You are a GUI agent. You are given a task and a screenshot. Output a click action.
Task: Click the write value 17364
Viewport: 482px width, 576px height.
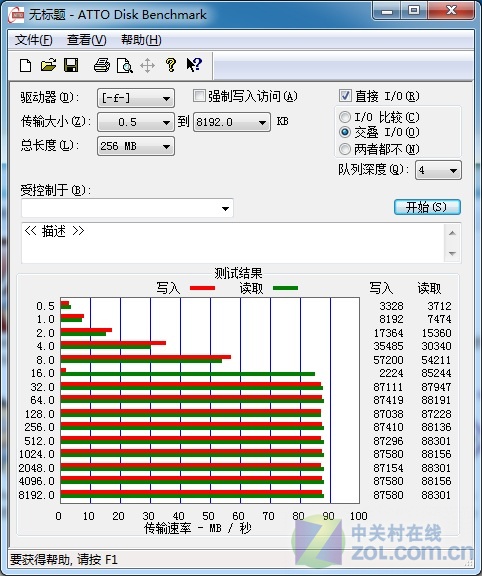click(x=388, y=333)
